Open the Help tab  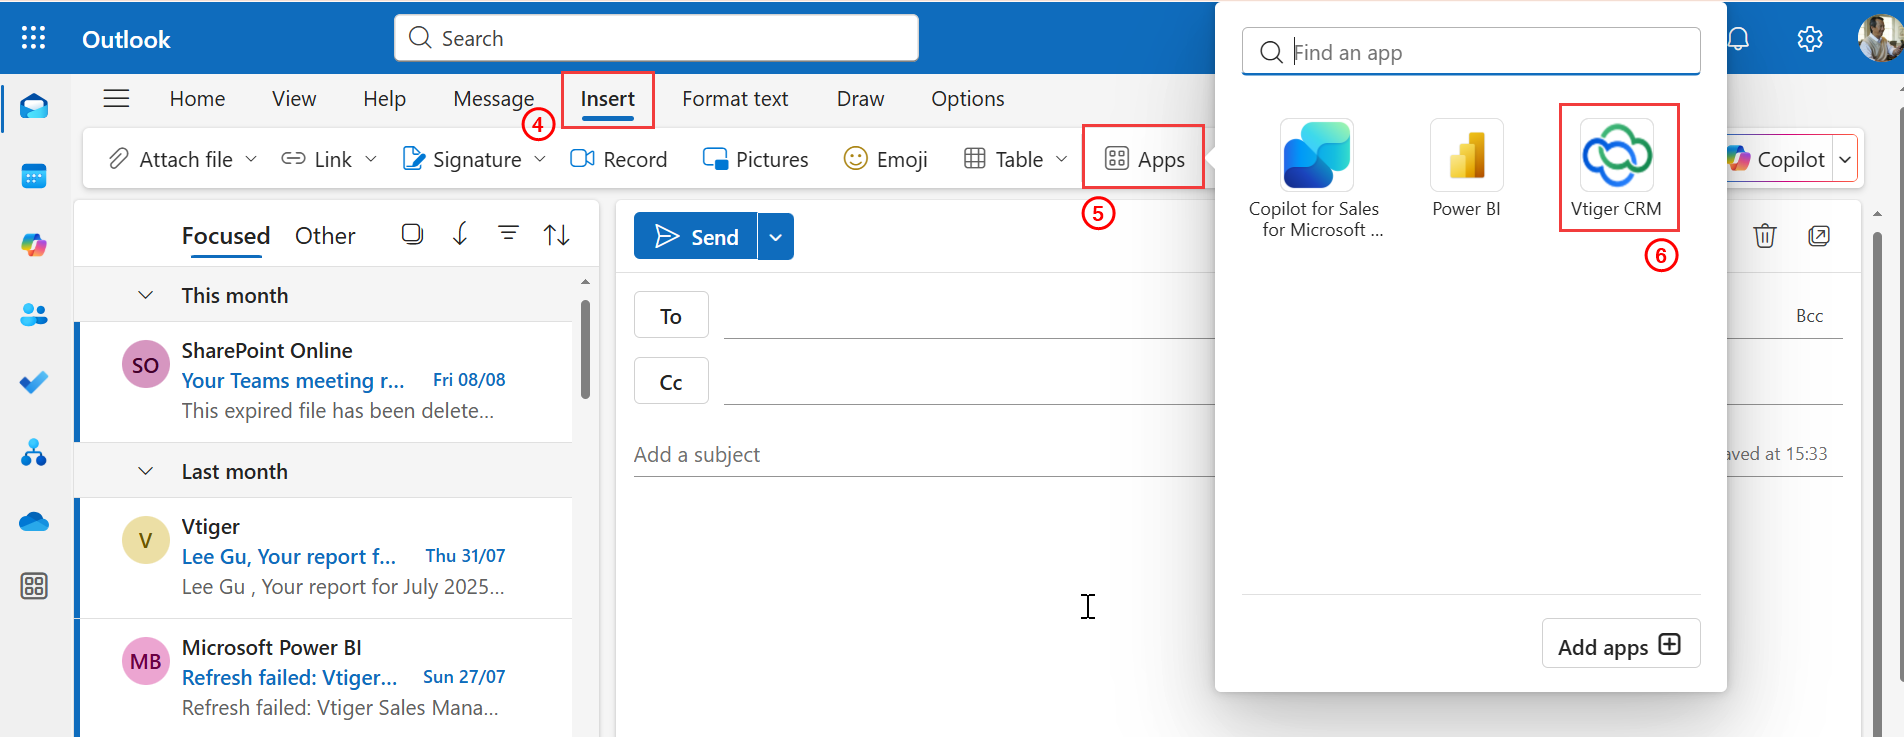[x=384, y=99]
